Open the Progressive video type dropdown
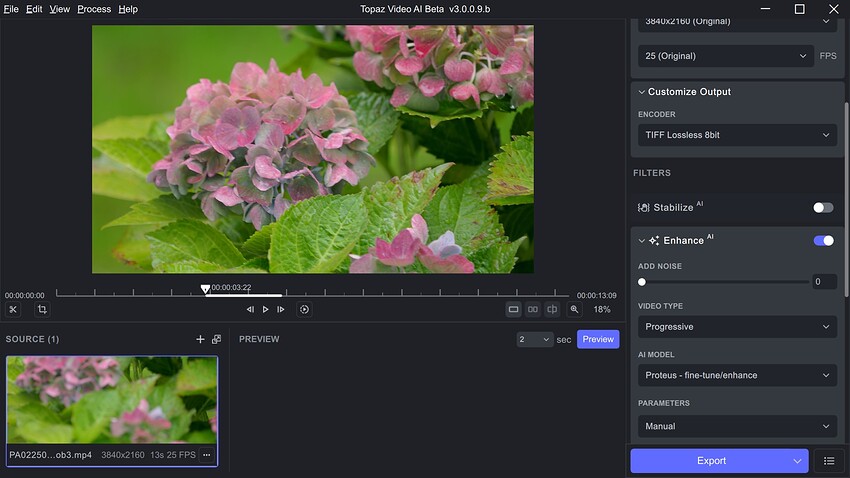 pos(737,327)
